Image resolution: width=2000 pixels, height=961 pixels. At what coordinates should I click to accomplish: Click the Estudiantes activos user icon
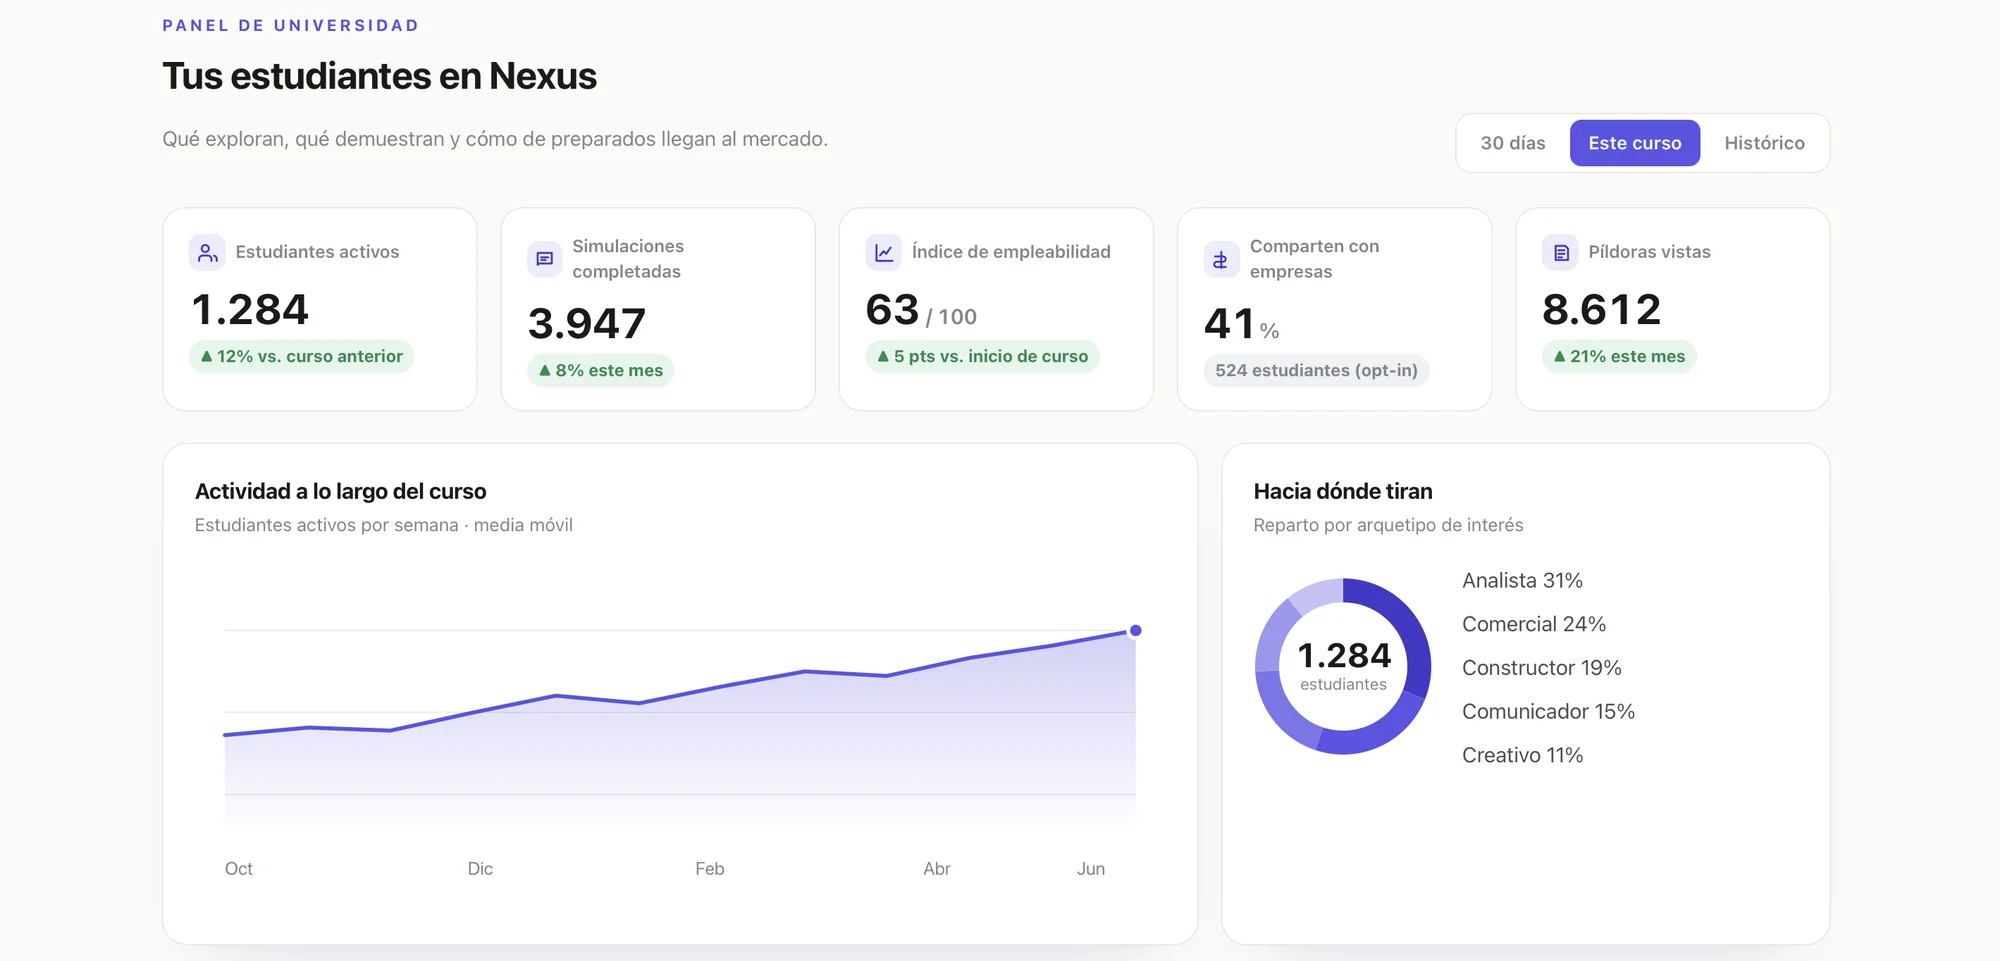click(x=207, y=252)
